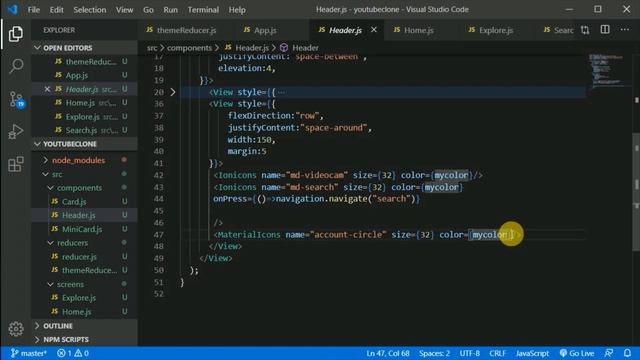Open the Help menu
This screenshot has height=360, width=640.
pyautogui.click(x=237, y=9)
